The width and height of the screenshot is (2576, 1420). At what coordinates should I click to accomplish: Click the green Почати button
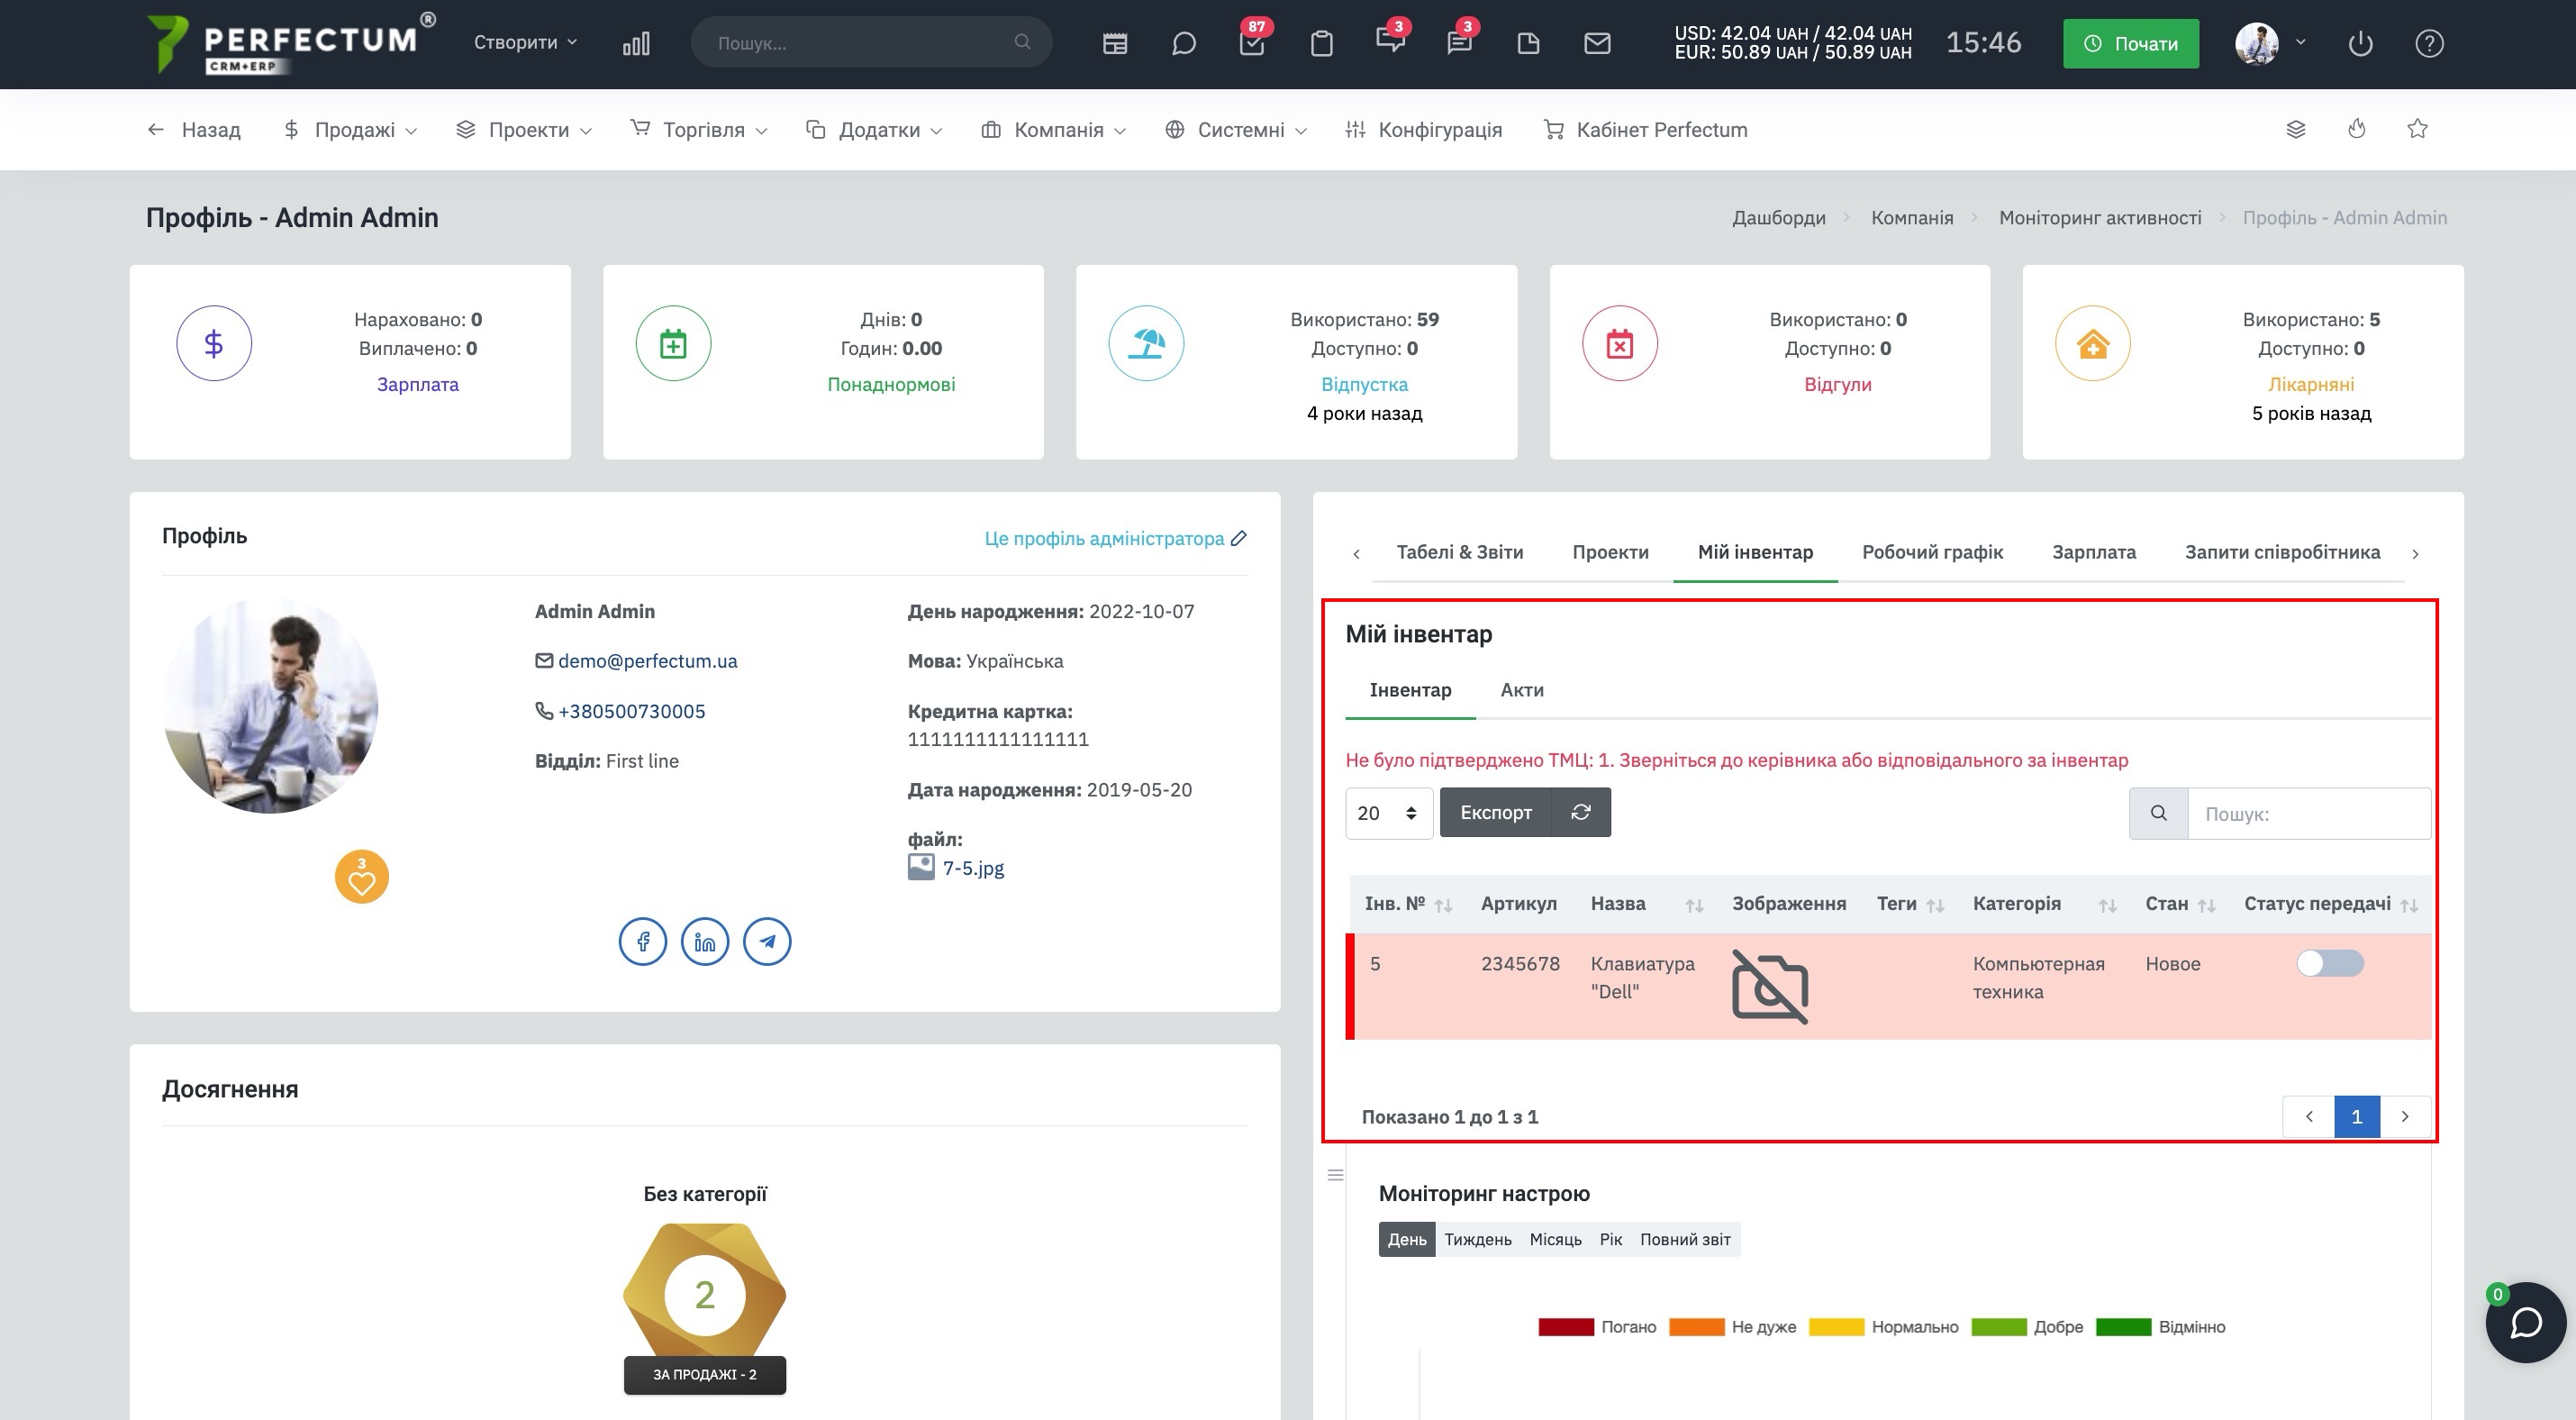(2130, 43)
